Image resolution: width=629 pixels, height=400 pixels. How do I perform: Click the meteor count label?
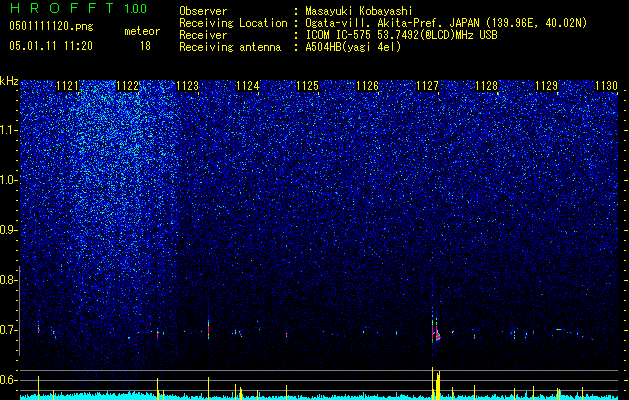(x=142, y=31)
